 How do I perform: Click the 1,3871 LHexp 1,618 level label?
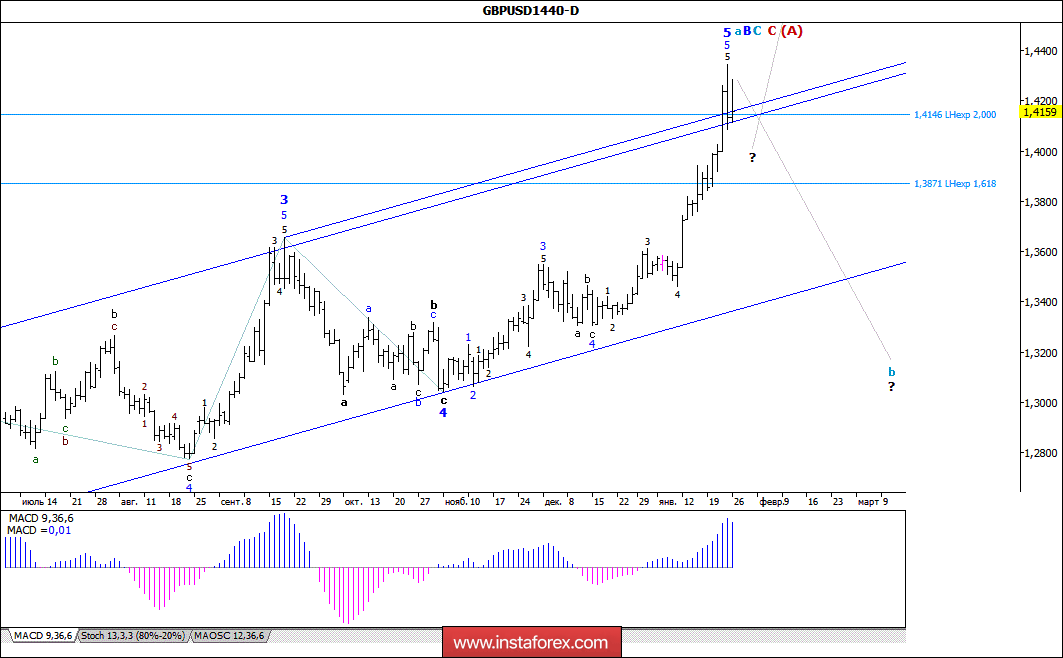pos(955,184)
